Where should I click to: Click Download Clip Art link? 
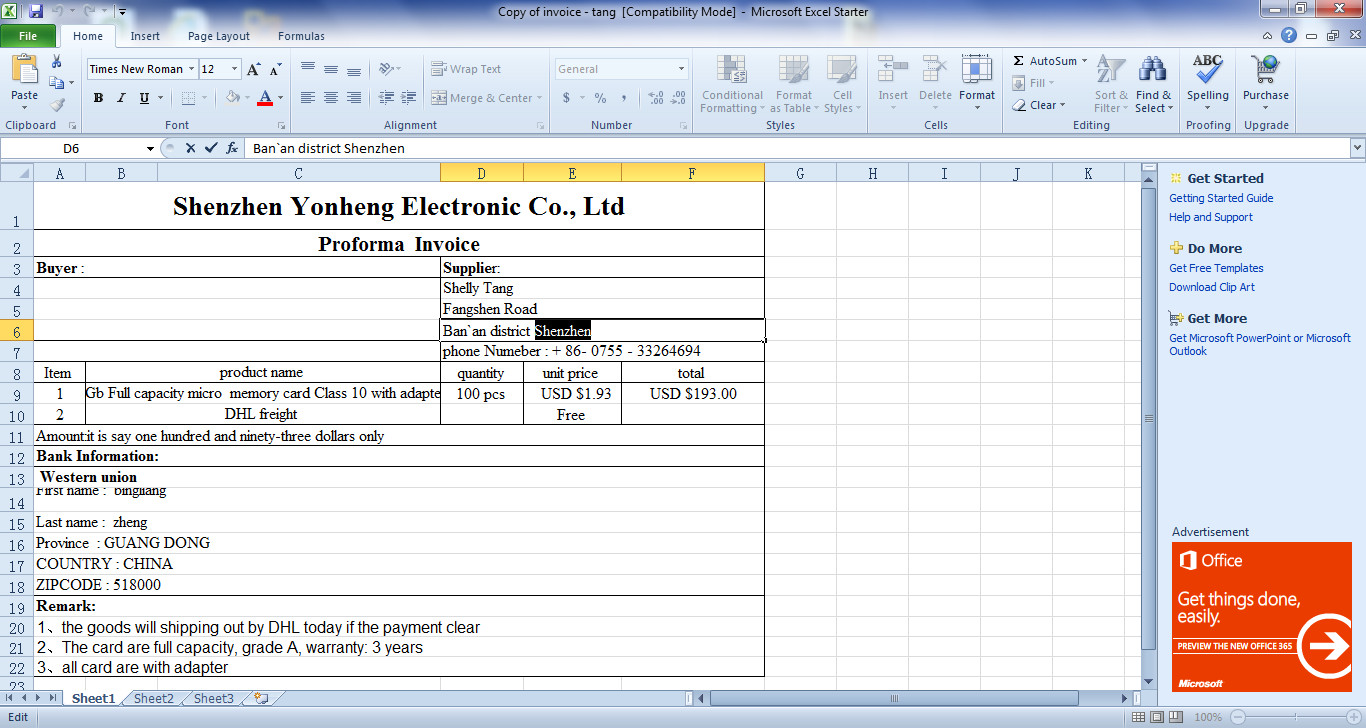click(x=1212, y=287)
